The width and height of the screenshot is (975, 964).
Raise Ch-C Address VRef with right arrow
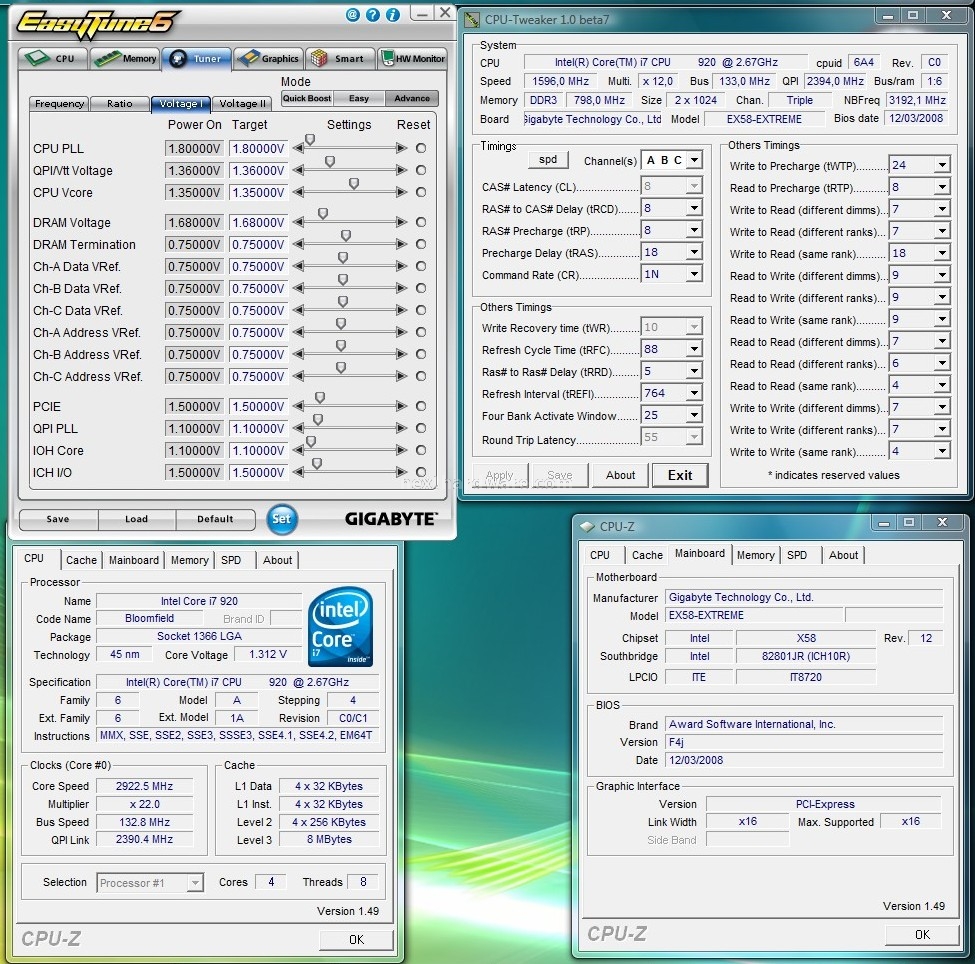tap(402, 376)
